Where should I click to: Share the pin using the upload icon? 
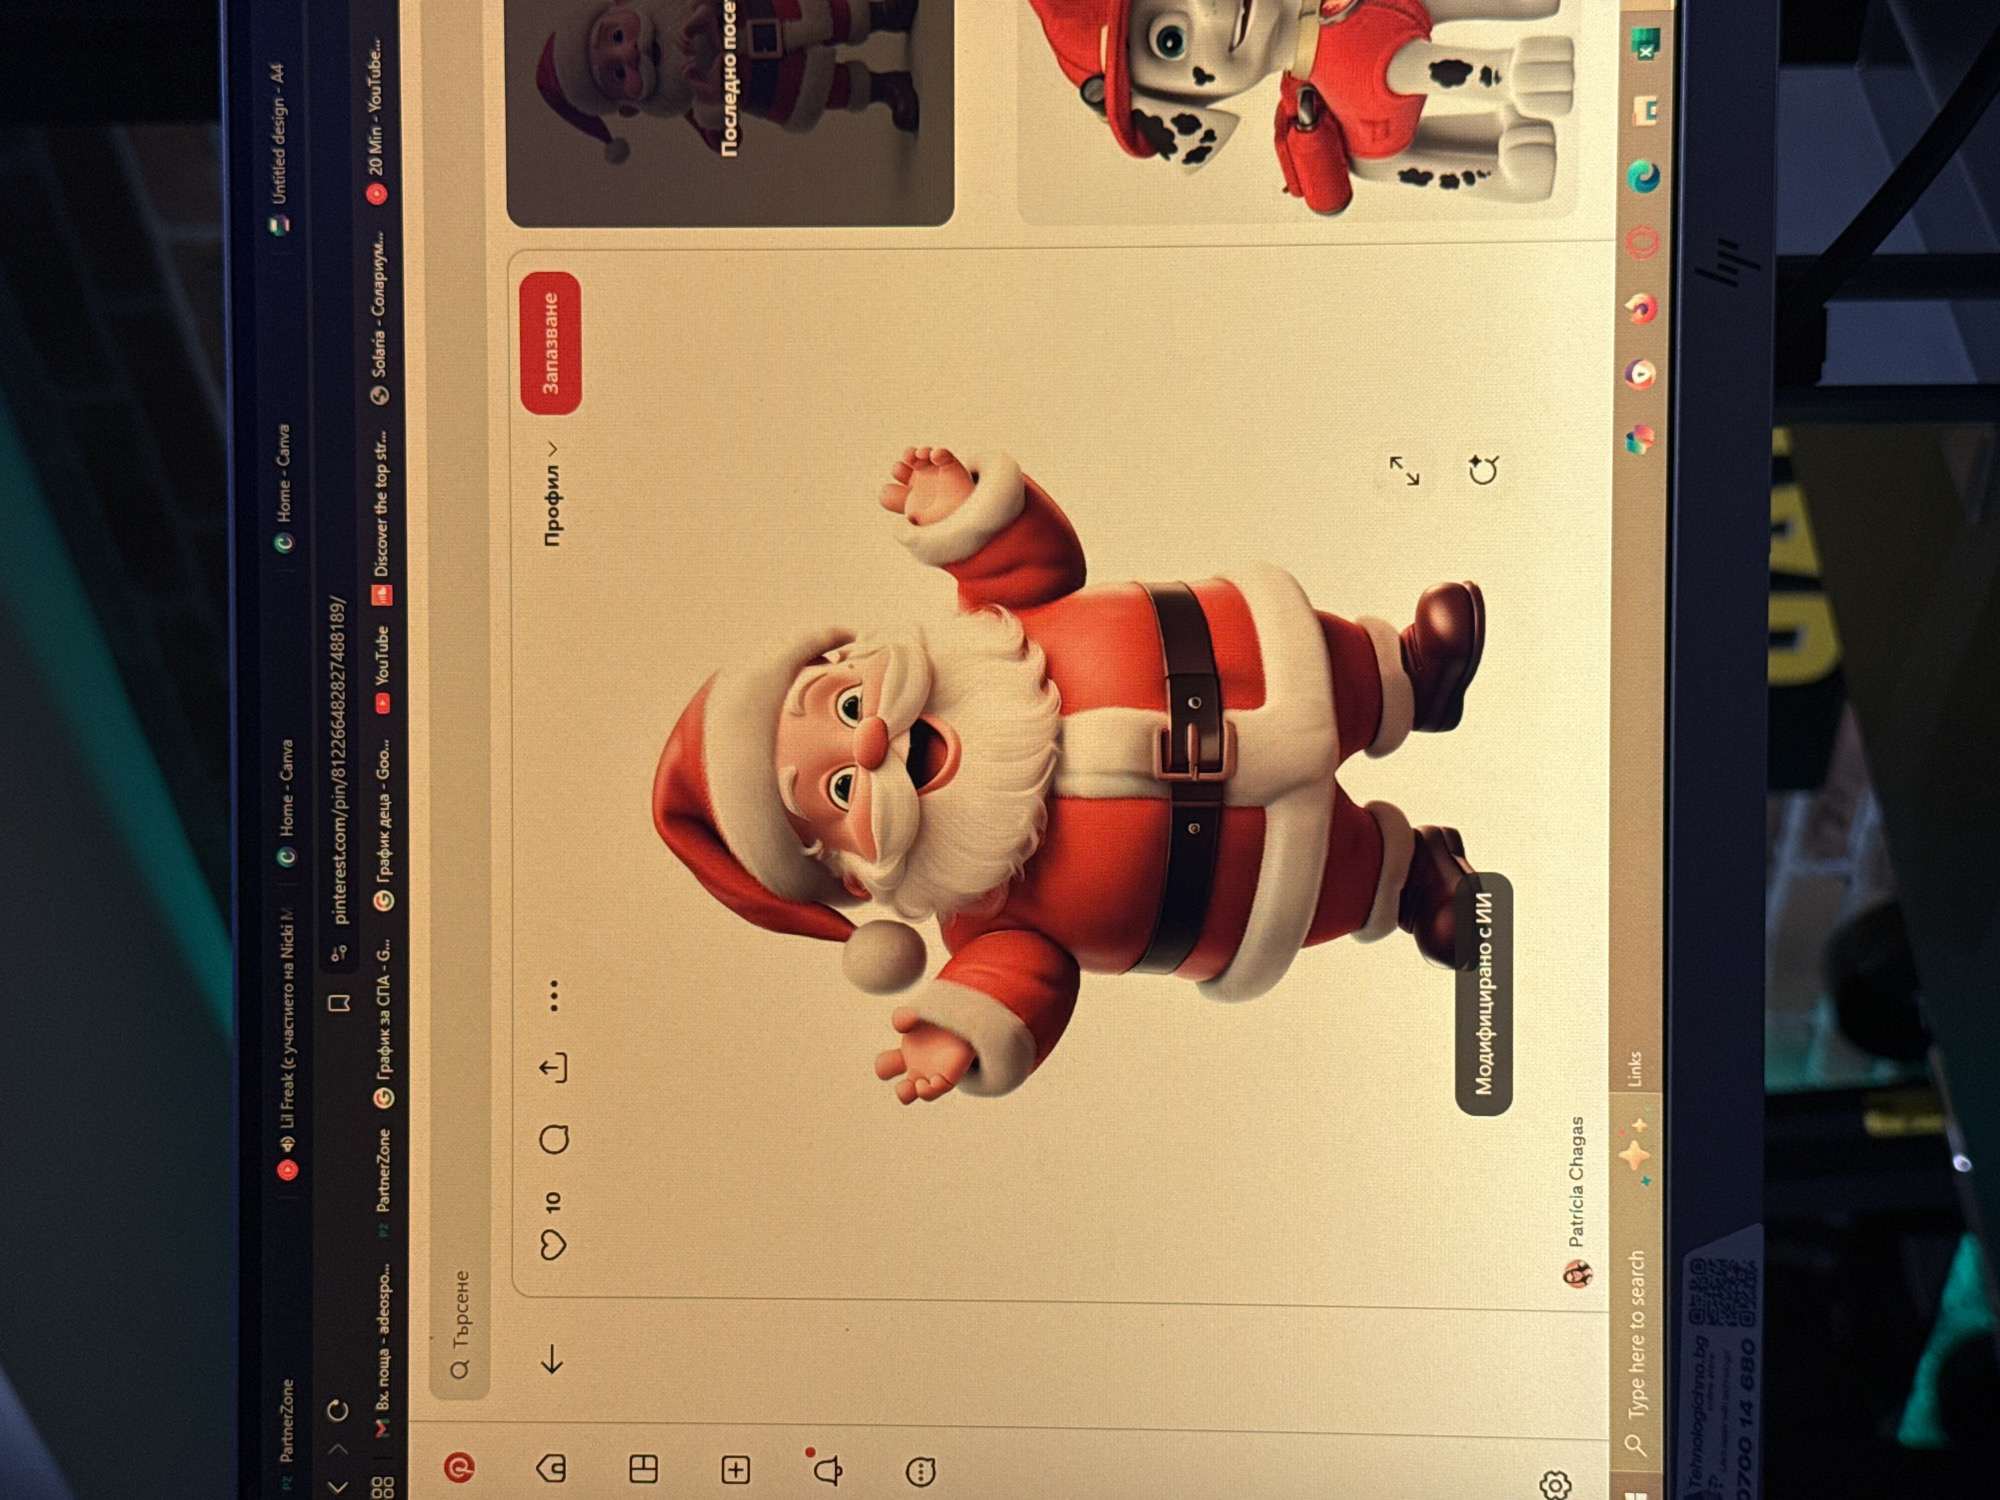(x=553, y=1068)
